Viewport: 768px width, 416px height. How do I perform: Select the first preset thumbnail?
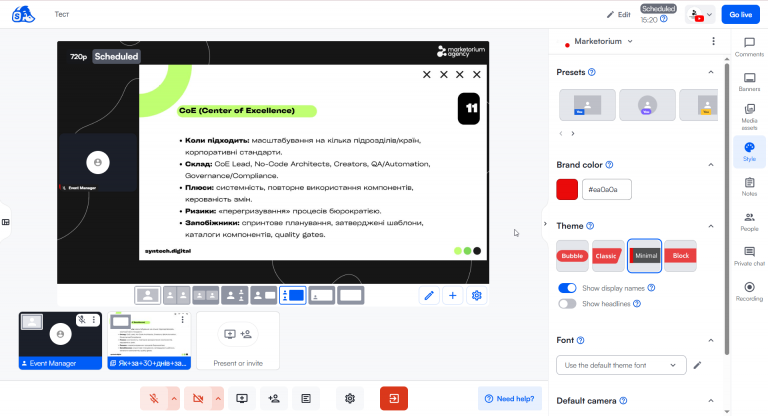click(x=587, y=105)
